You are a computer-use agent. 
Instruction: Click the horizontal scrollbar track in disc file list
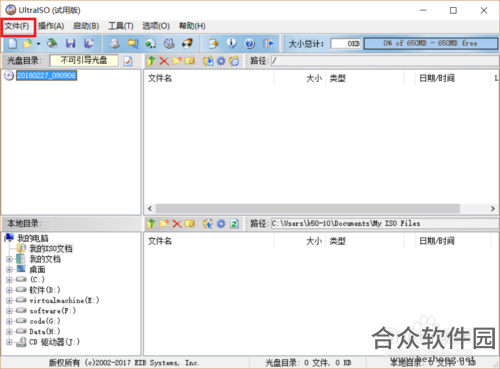pyautogui.click(x=308, y=208)
